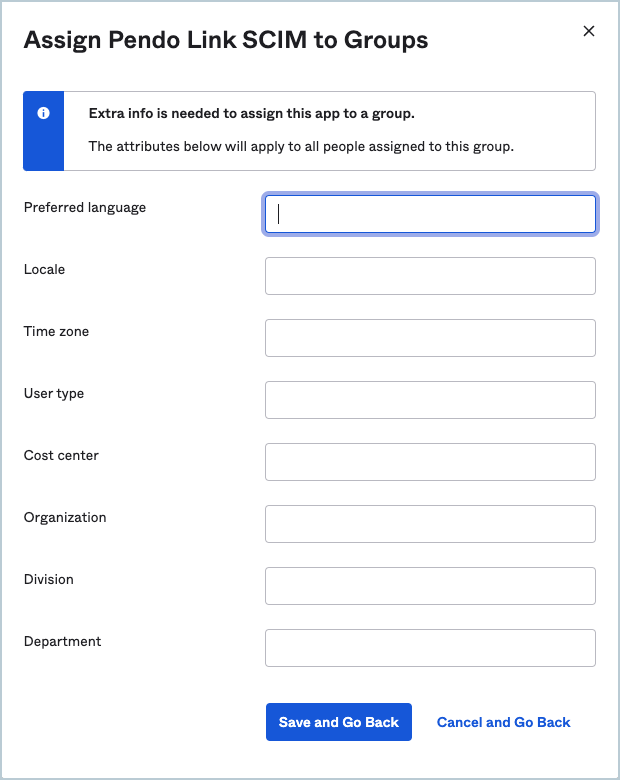Click the User type text field
This screenshot has width=620, height=780.
click(x=430, y=400)
